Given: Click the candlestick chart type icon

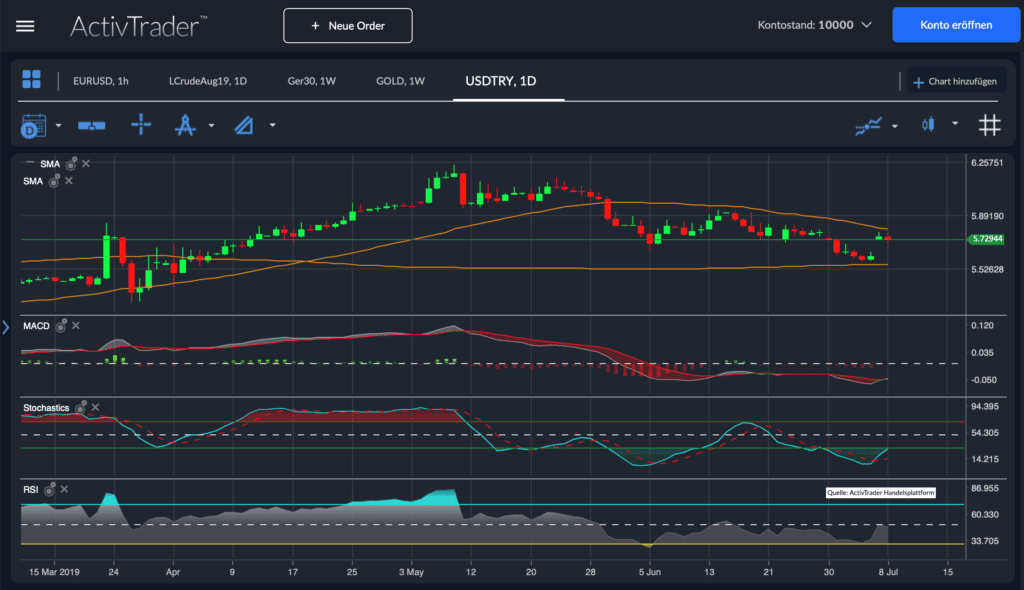Looking at the screenshot, I should point(928,124).
